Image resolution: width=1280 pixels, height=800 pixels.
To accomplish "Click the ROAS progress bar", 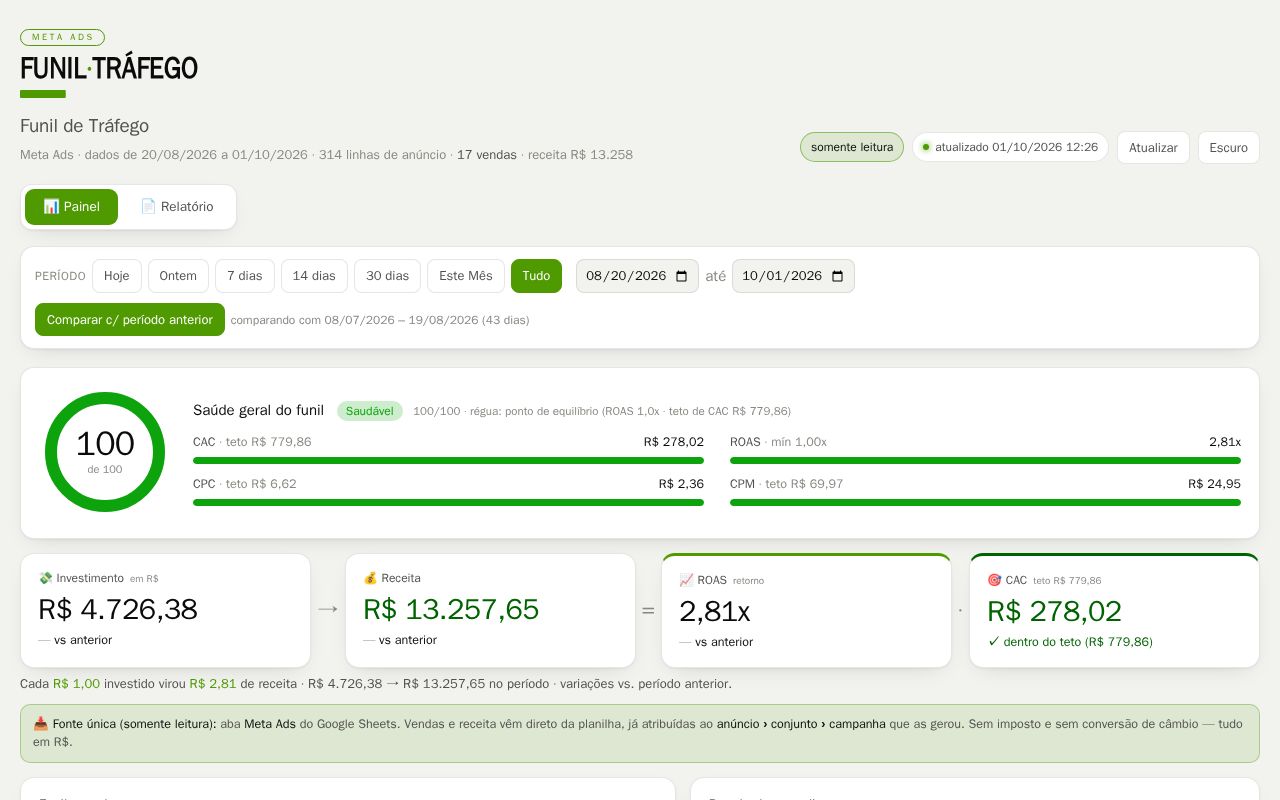I will click(985, 460).
